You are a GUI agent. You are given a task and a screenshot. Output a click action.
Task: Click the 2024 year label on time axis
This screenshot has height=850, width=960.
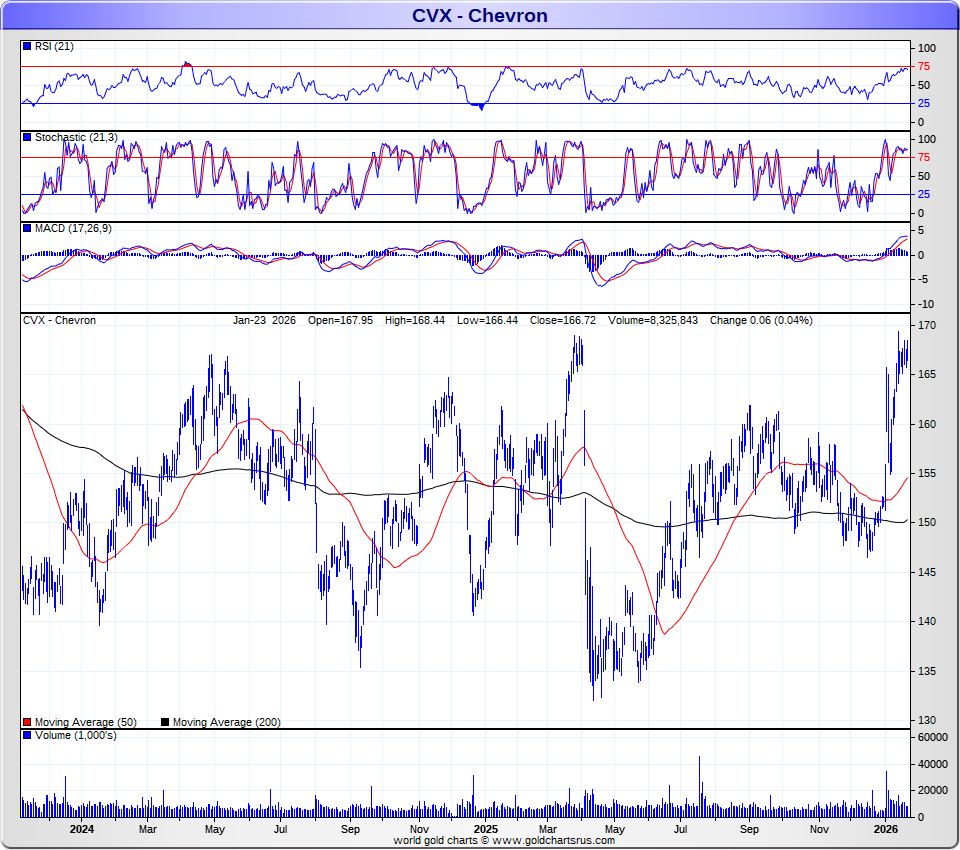[x=81, y=829]
